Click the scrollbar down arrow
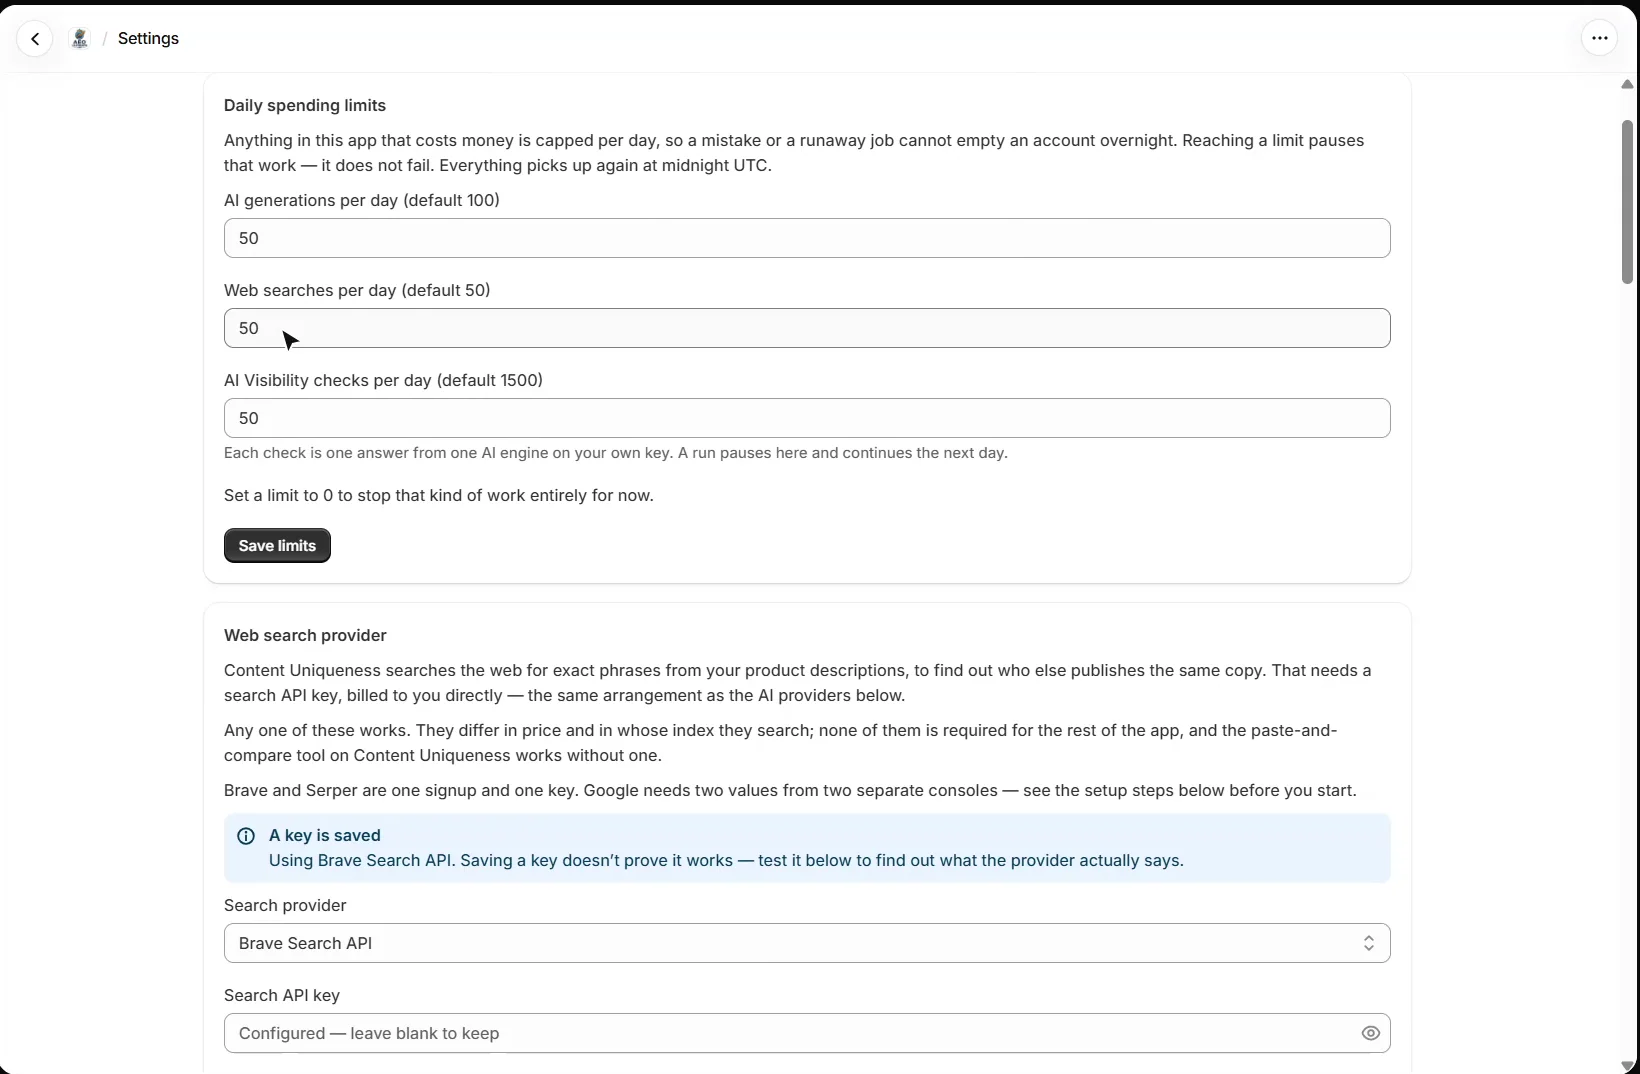This screenshot has height=1074, width=1640. pyautogui.click(x=1627, y=1065)
